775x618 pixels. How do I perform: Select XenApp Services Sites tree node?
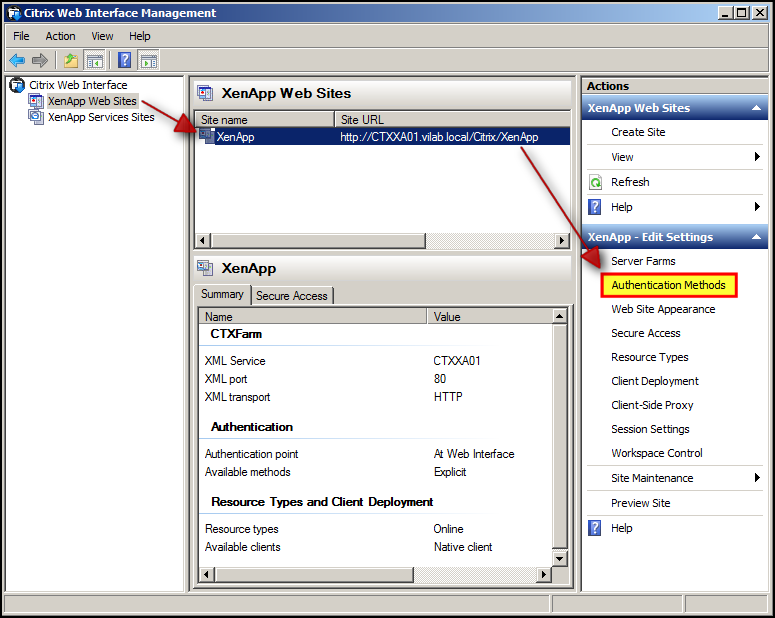pyautogui.click(x=101, y=117)
